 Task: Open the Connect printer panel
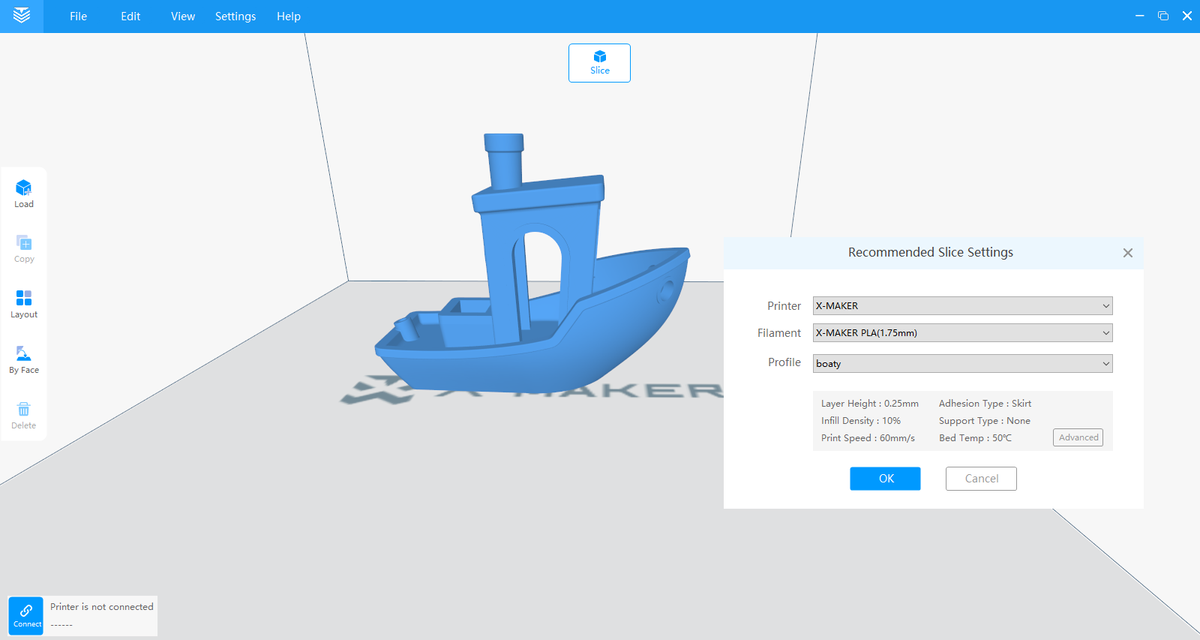(25, 616)
